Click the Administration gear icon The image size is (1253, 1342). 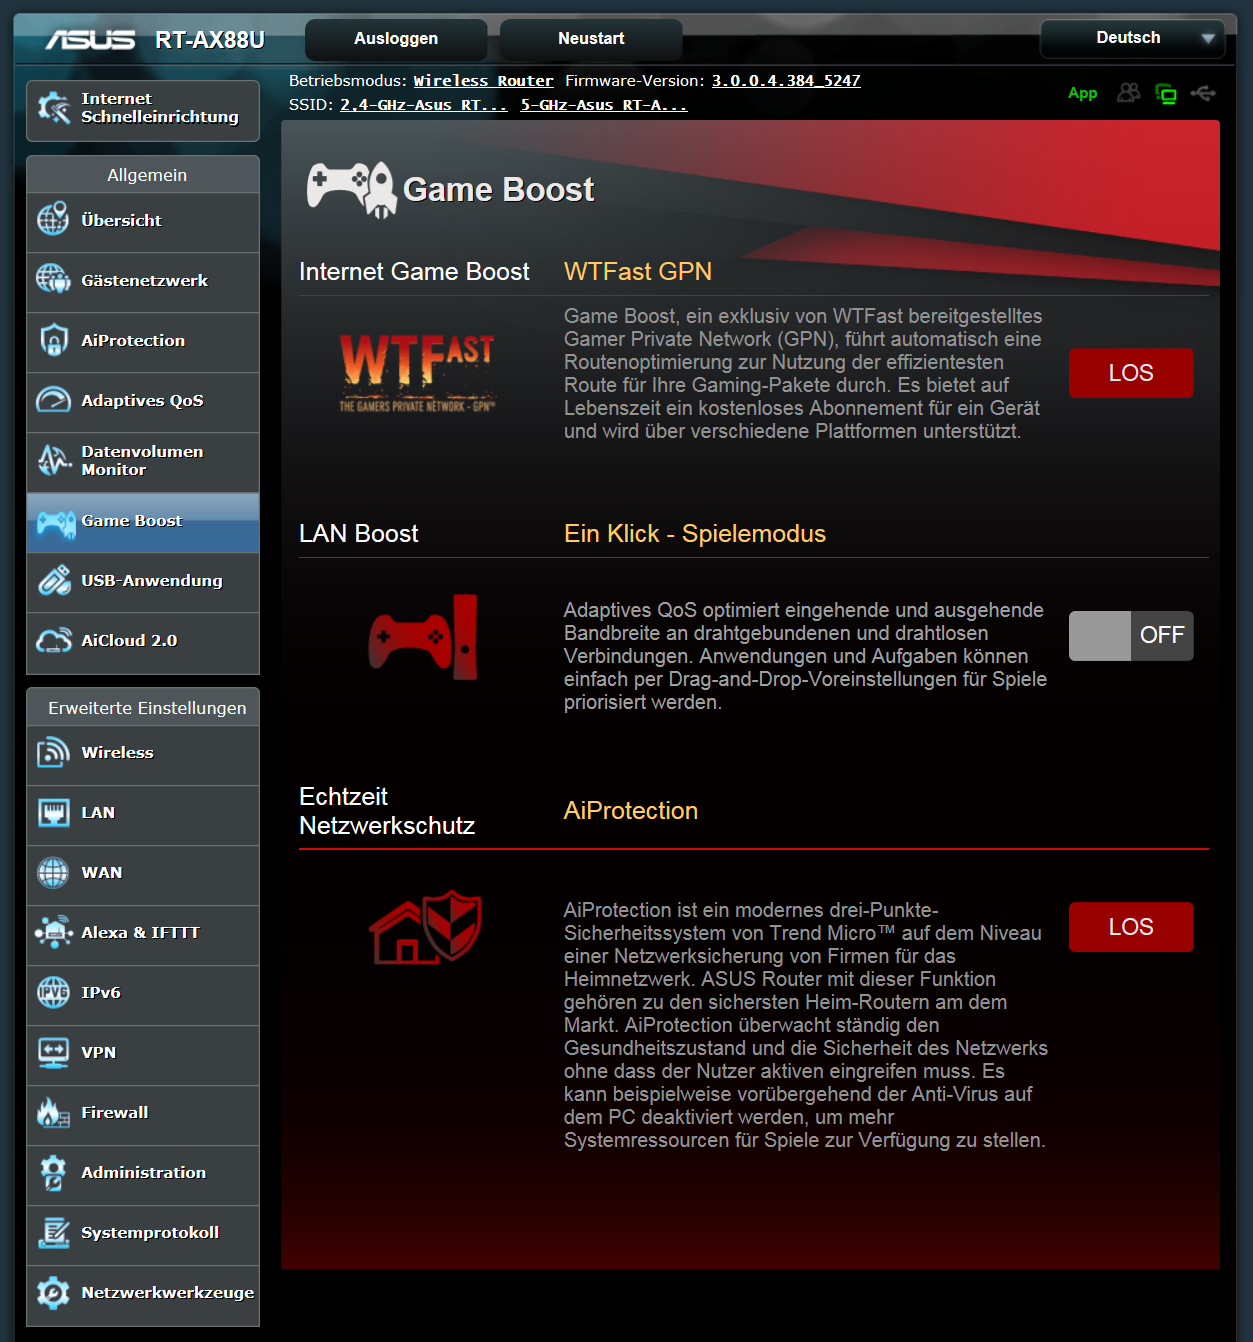point(53,1172)
